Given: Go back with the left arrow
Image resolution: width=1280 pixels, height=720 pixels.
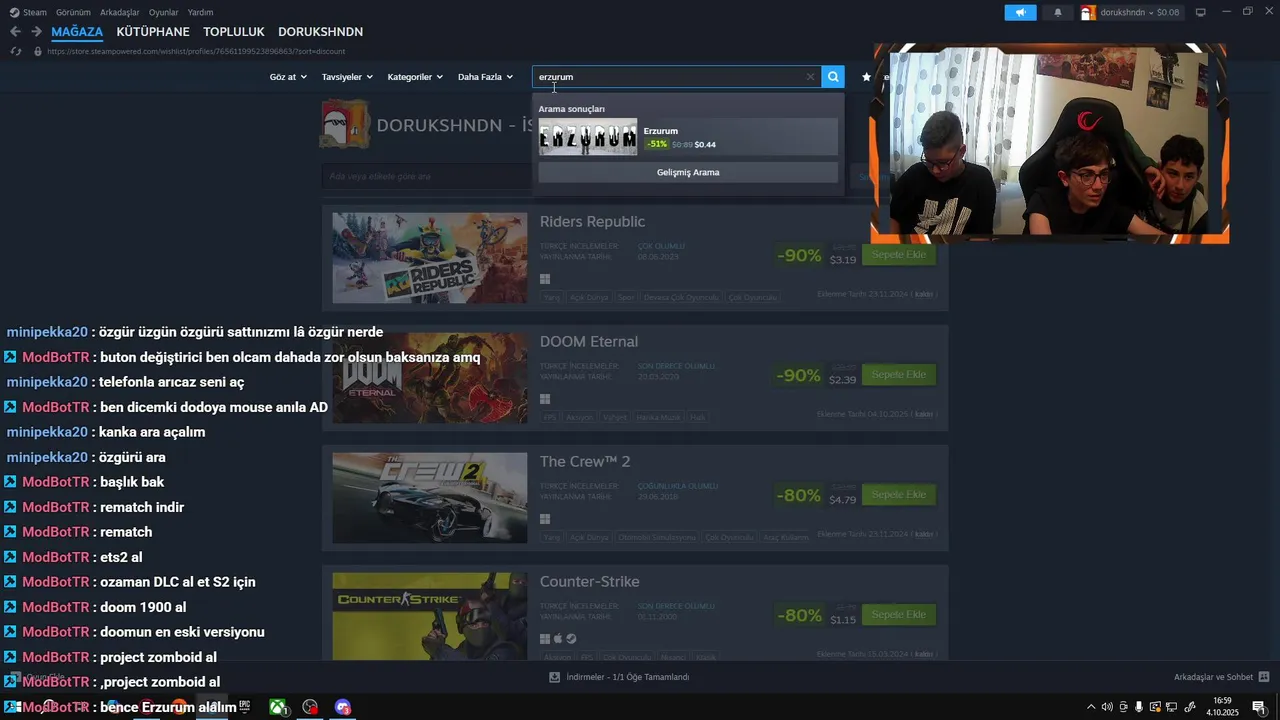Looking at the screenshot, I should click(x=15, y=32).
